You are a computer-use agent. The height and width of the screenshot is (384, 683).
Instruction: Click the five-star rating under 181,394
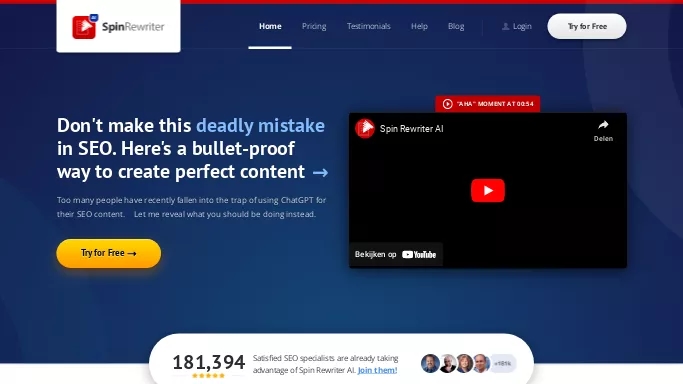pos(209,375)
